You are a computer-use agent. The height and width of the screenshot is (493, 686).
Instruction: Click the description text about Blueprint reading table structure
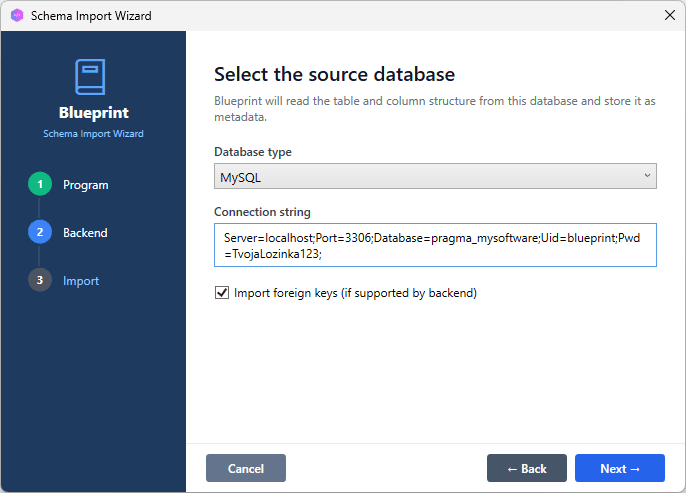tap(434, 109)
